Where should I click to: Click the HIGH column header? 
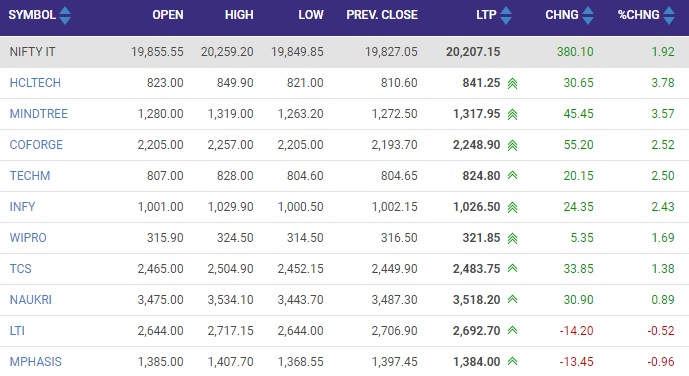239,15
